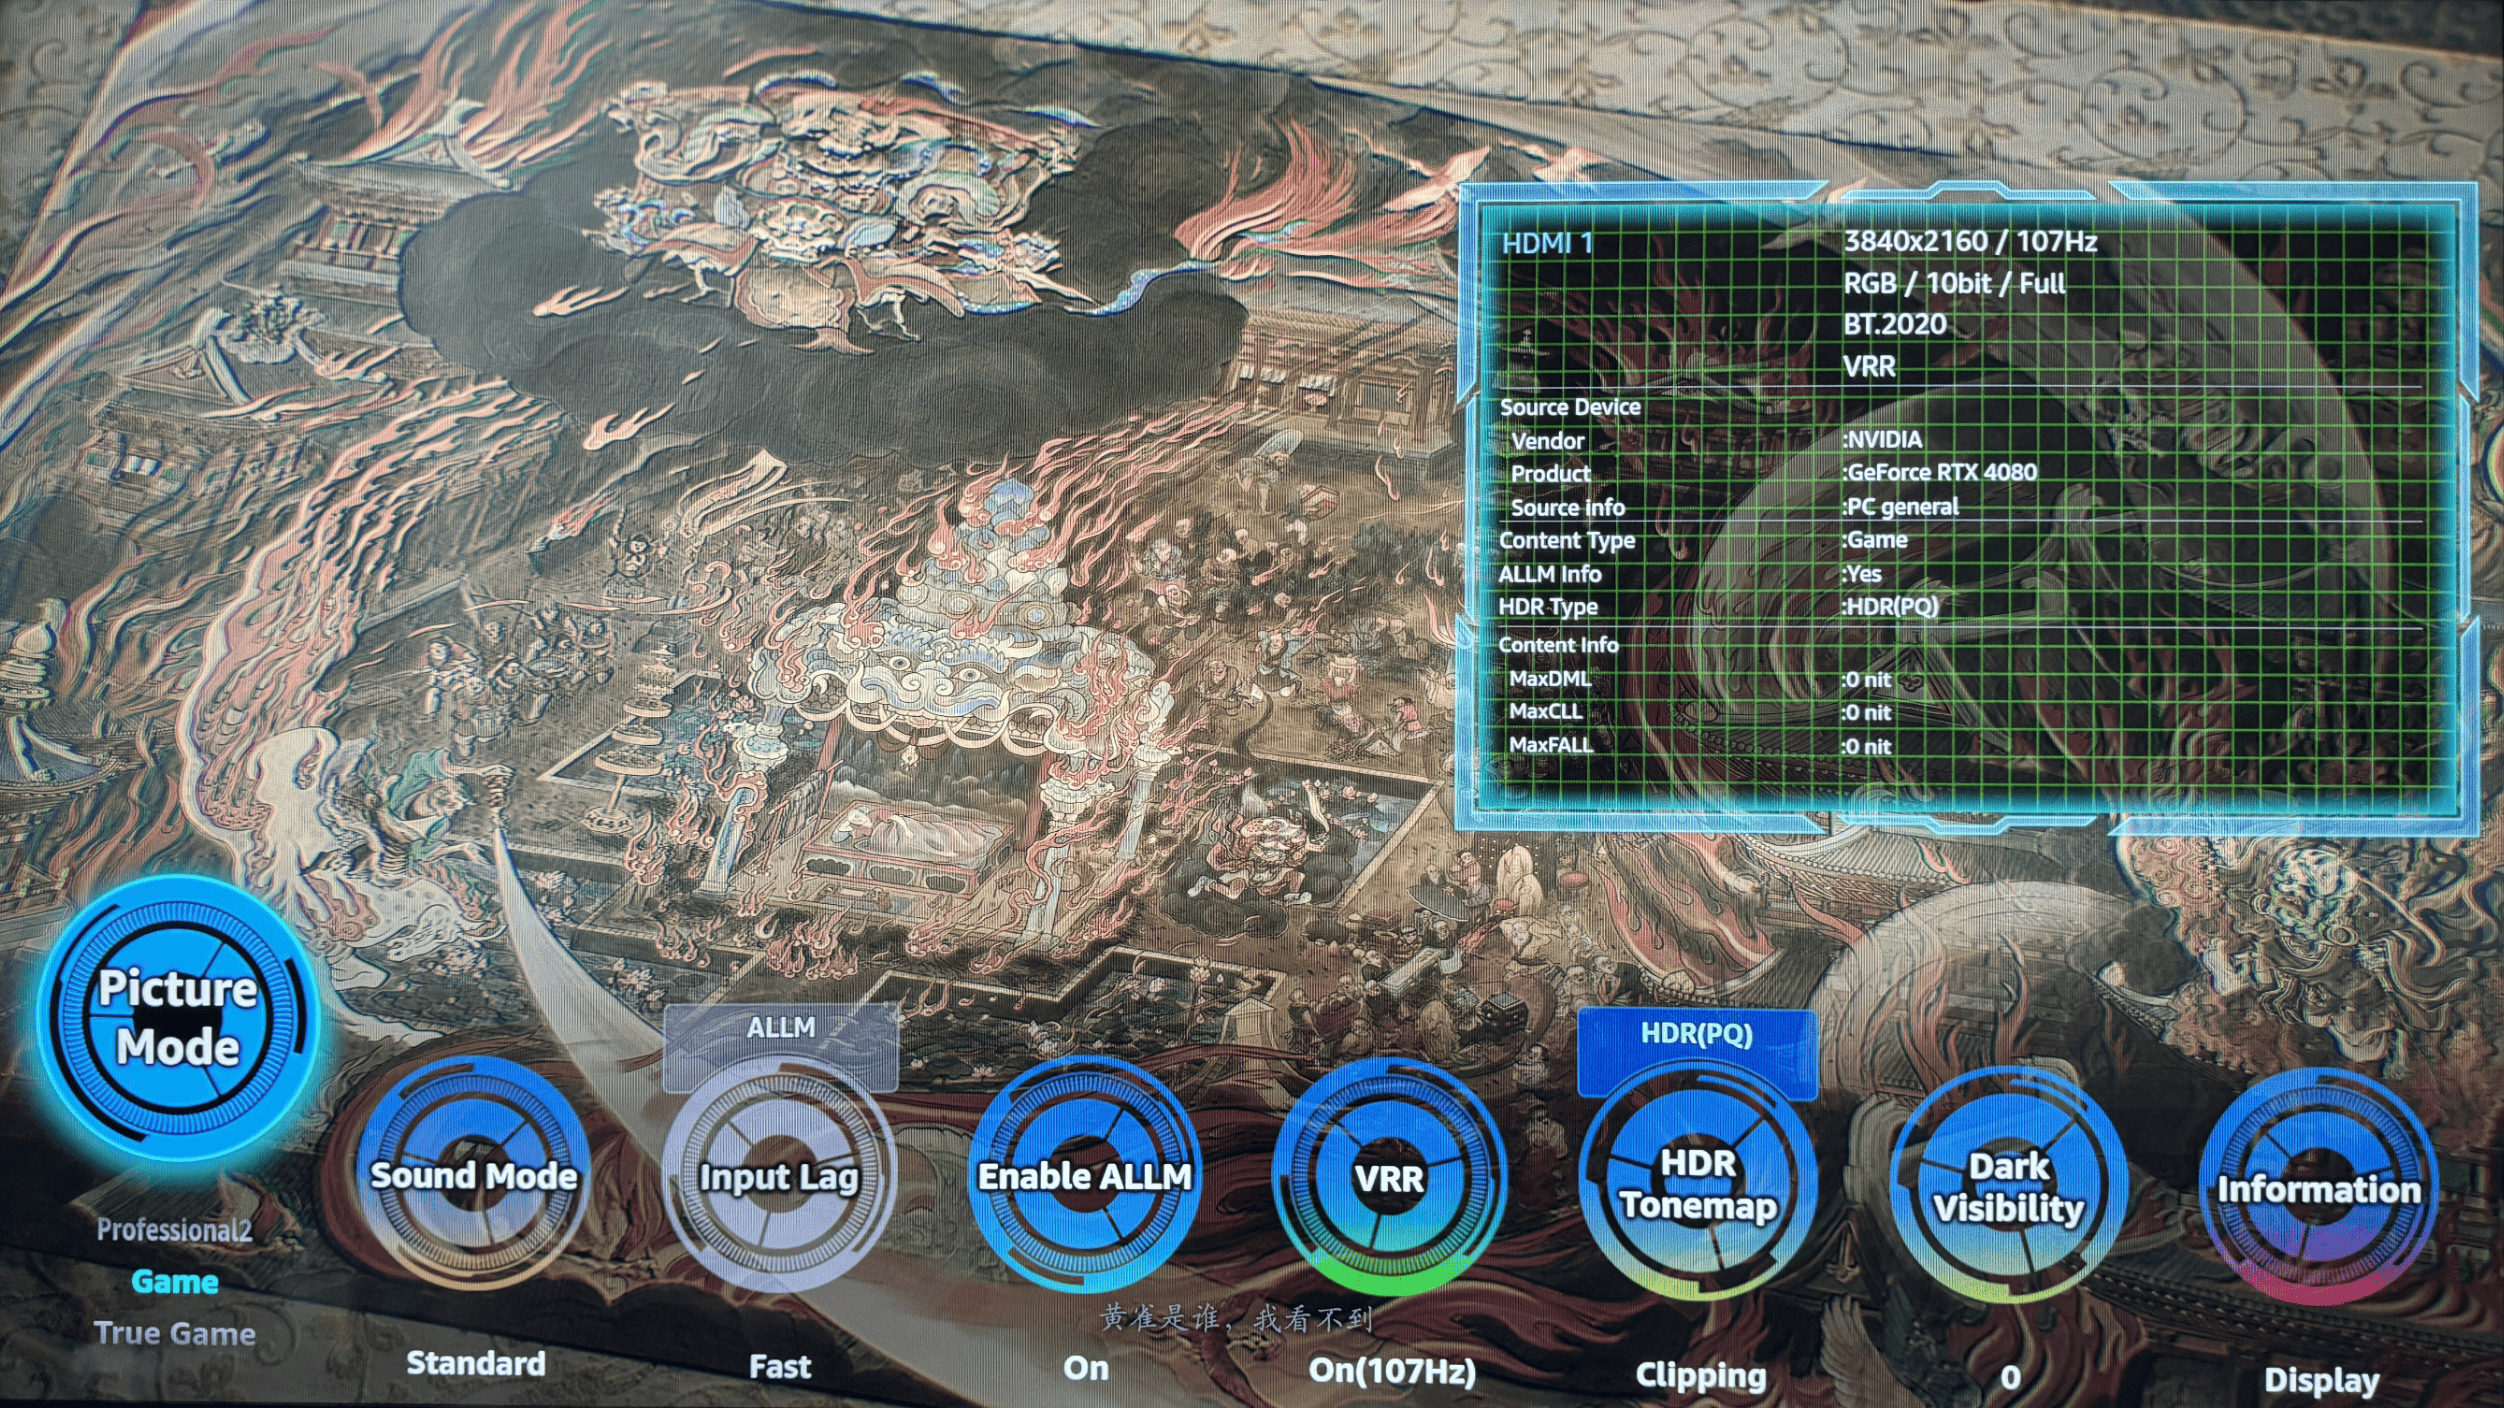Image resolution: width=2504 pixels, height=1408 pixels.
Task: Adjust the Dark Visibility dial
Action: (x=2009, y=1186)
